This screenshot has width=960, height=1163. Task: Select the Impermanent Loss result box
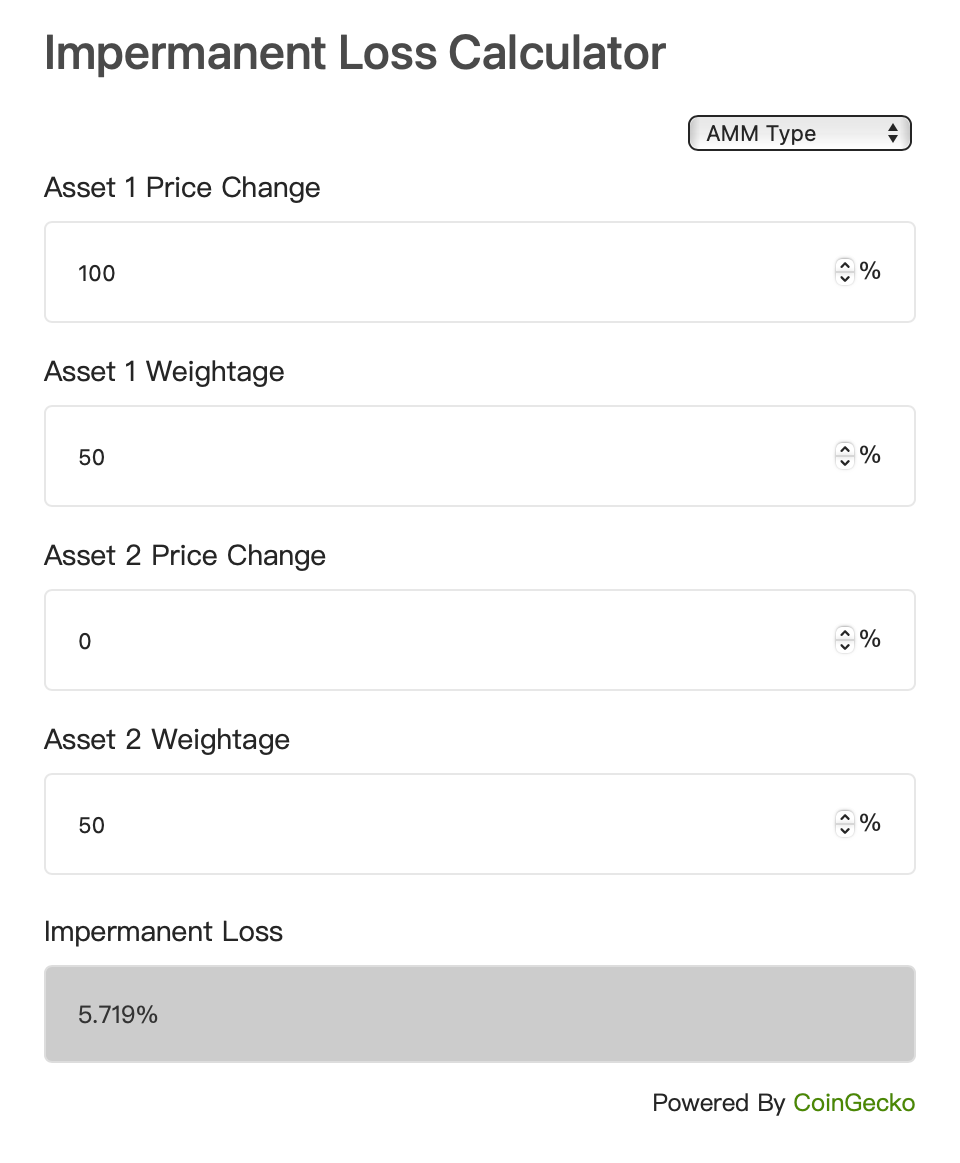[479, 1014]
